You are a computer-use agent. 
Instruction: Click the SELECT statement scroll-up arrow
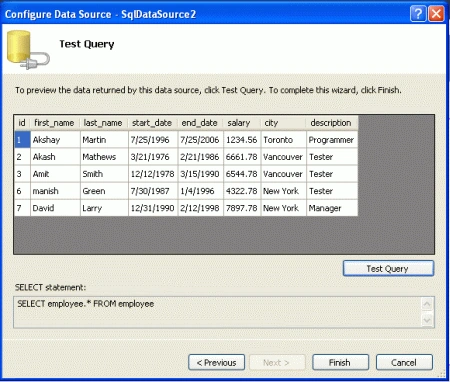coord(427,304)
